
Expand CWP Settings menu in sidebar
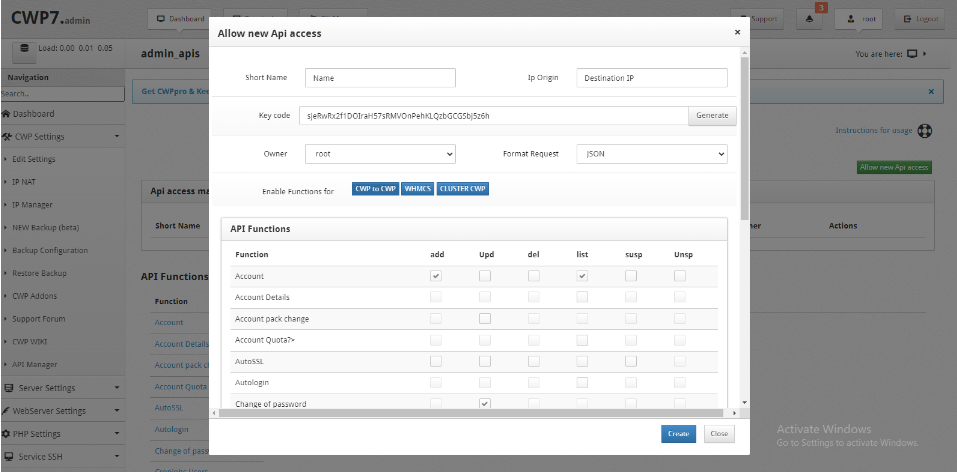[62, 137]
